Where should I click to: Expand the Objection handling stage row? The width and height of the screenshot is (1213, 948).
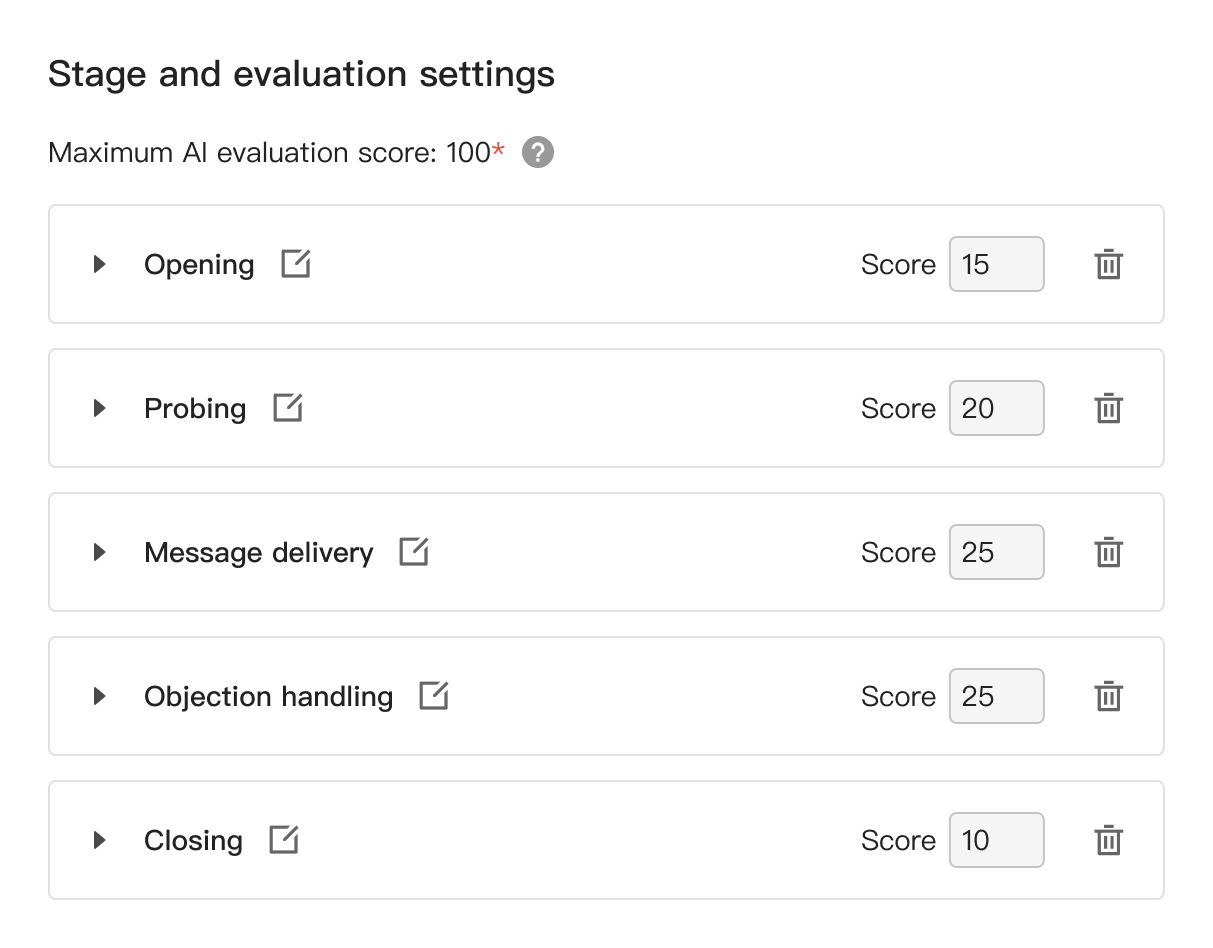(99, 696)
